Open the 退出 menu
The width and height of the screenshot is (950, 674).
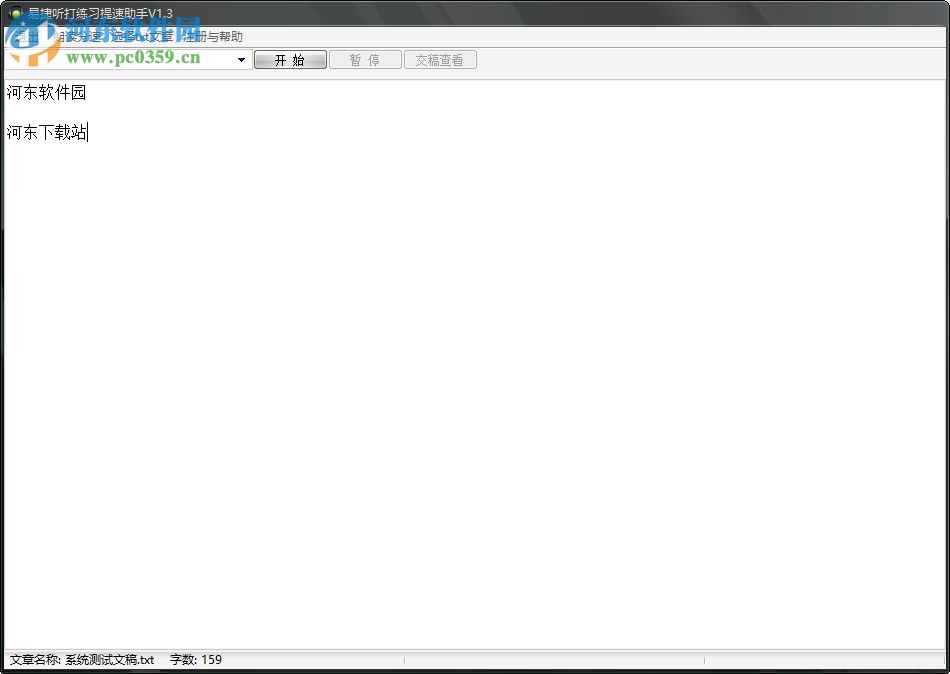tap(25, 37)
